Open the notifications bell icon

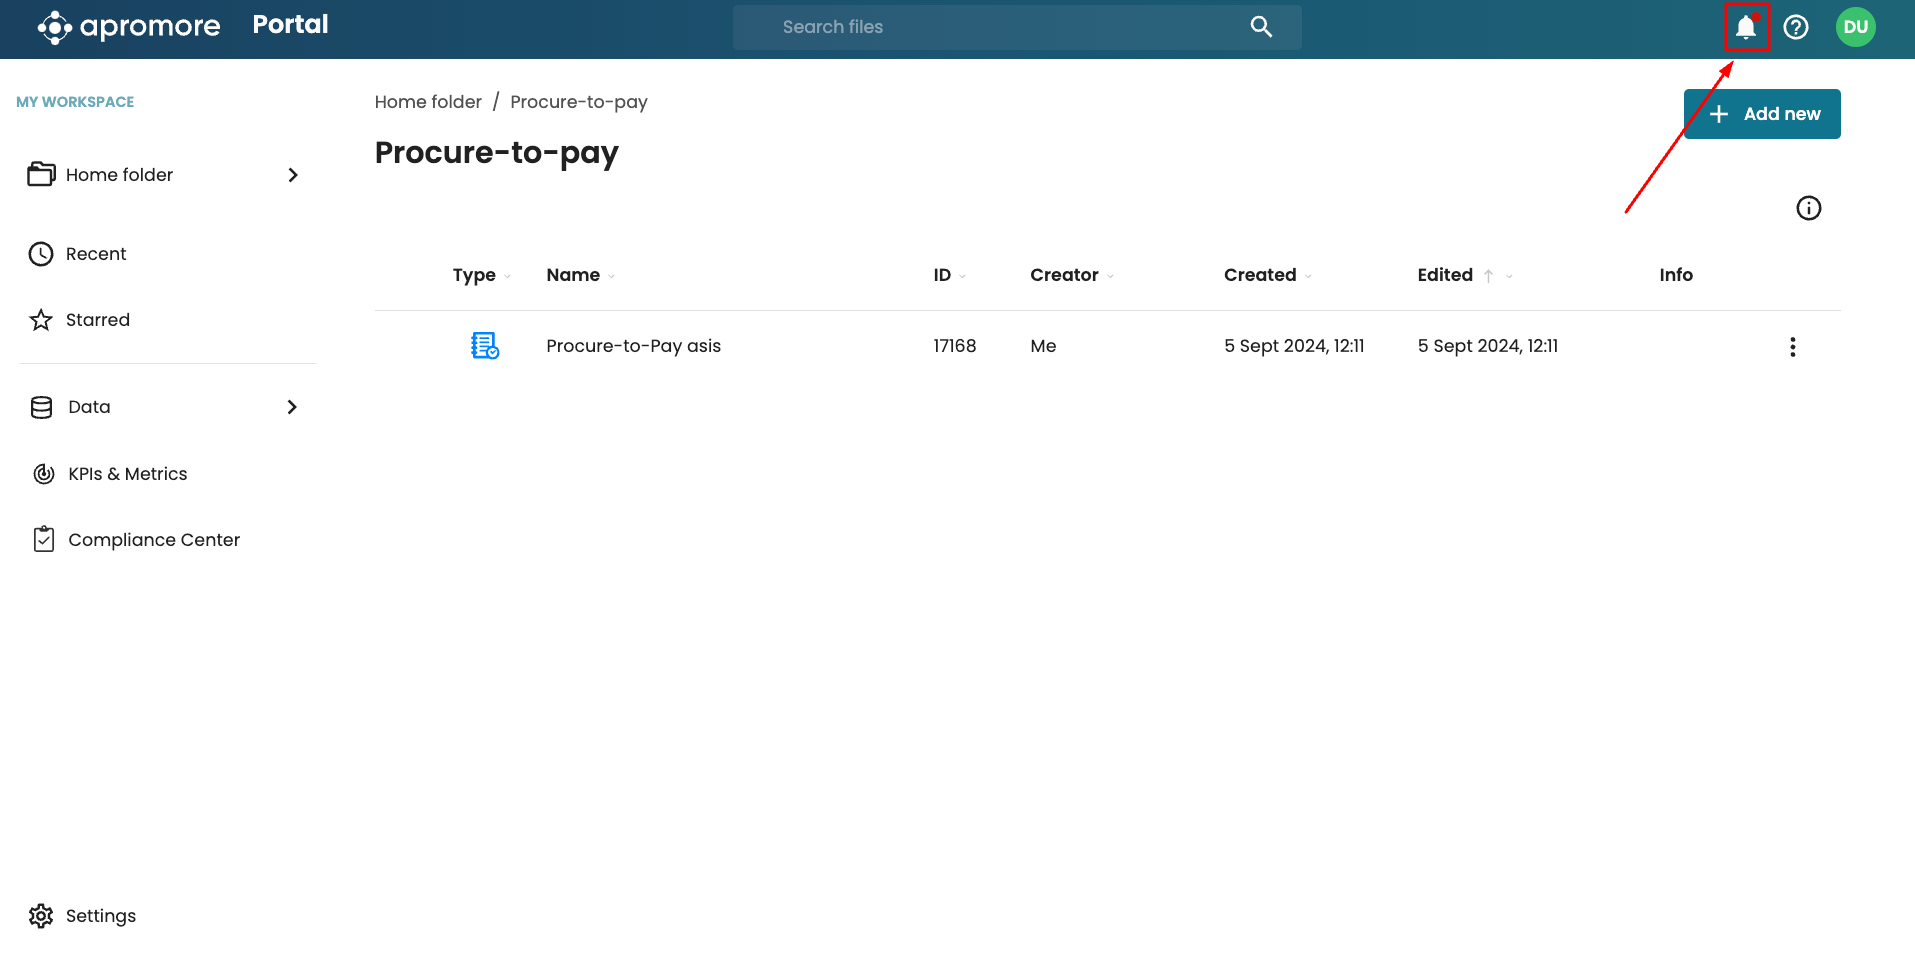1746,27
